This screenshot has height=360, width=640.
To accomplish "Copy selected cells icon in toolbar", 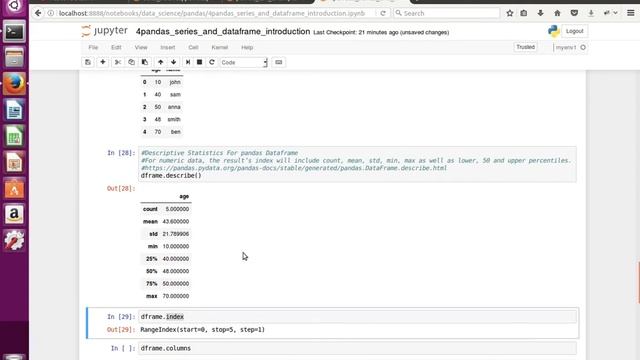I will click(x=131, y=62).
